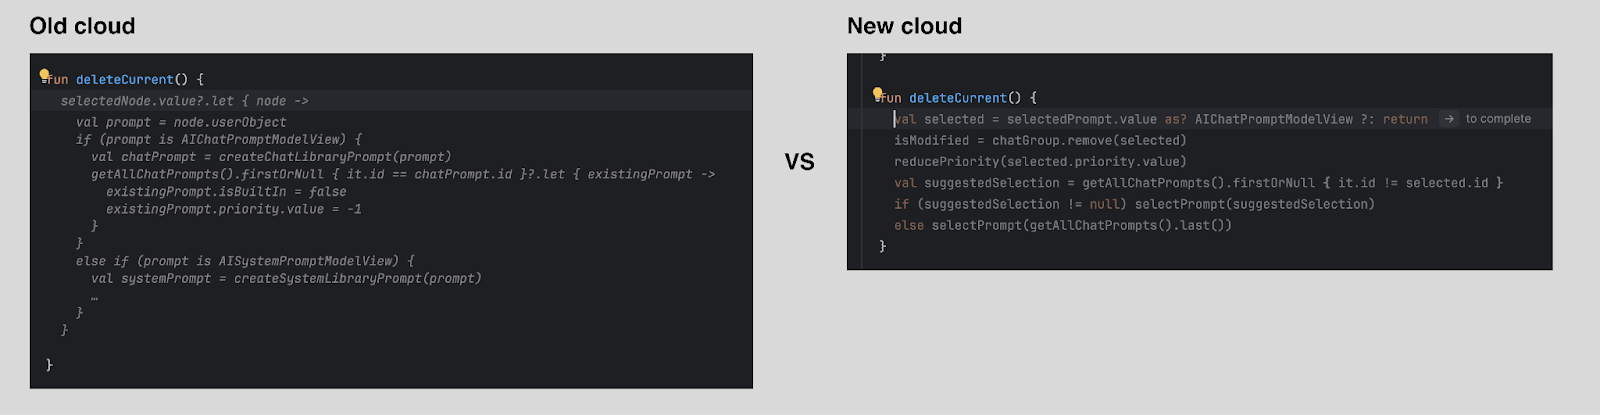This screenshot has width=1600, height=415.
Task: Click the 'if (prompt is AIChatPromptModelView)' line
Action: coord(219,139)
